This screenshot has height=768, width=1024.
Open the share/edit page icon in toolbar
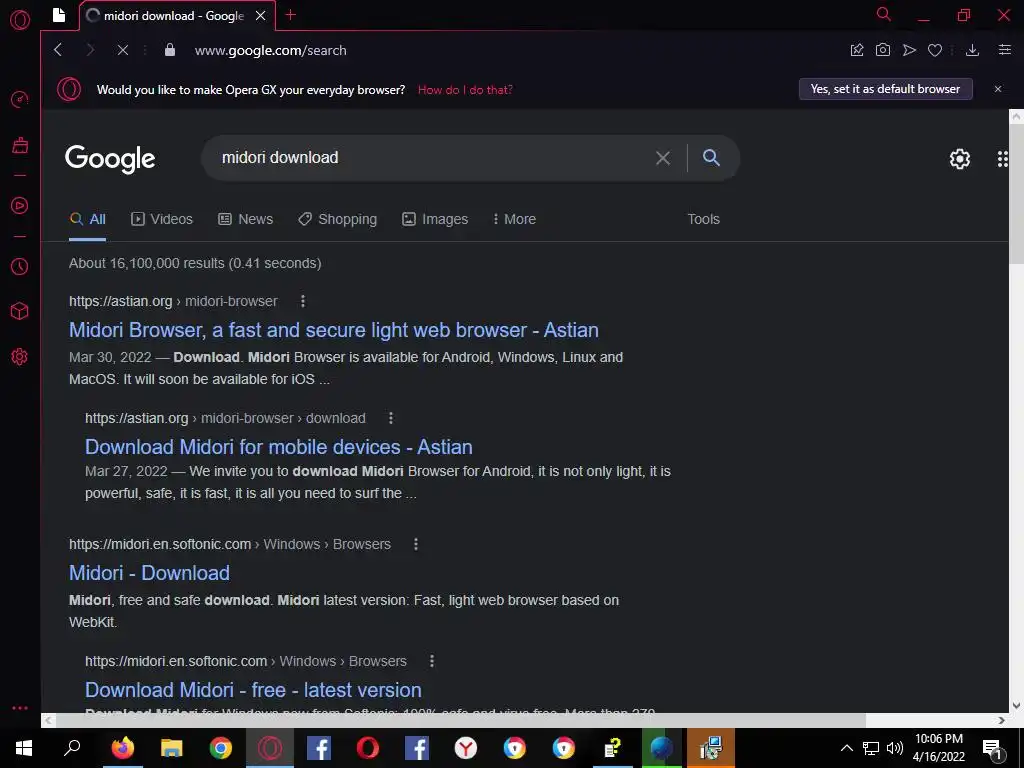tap(857, 50)
